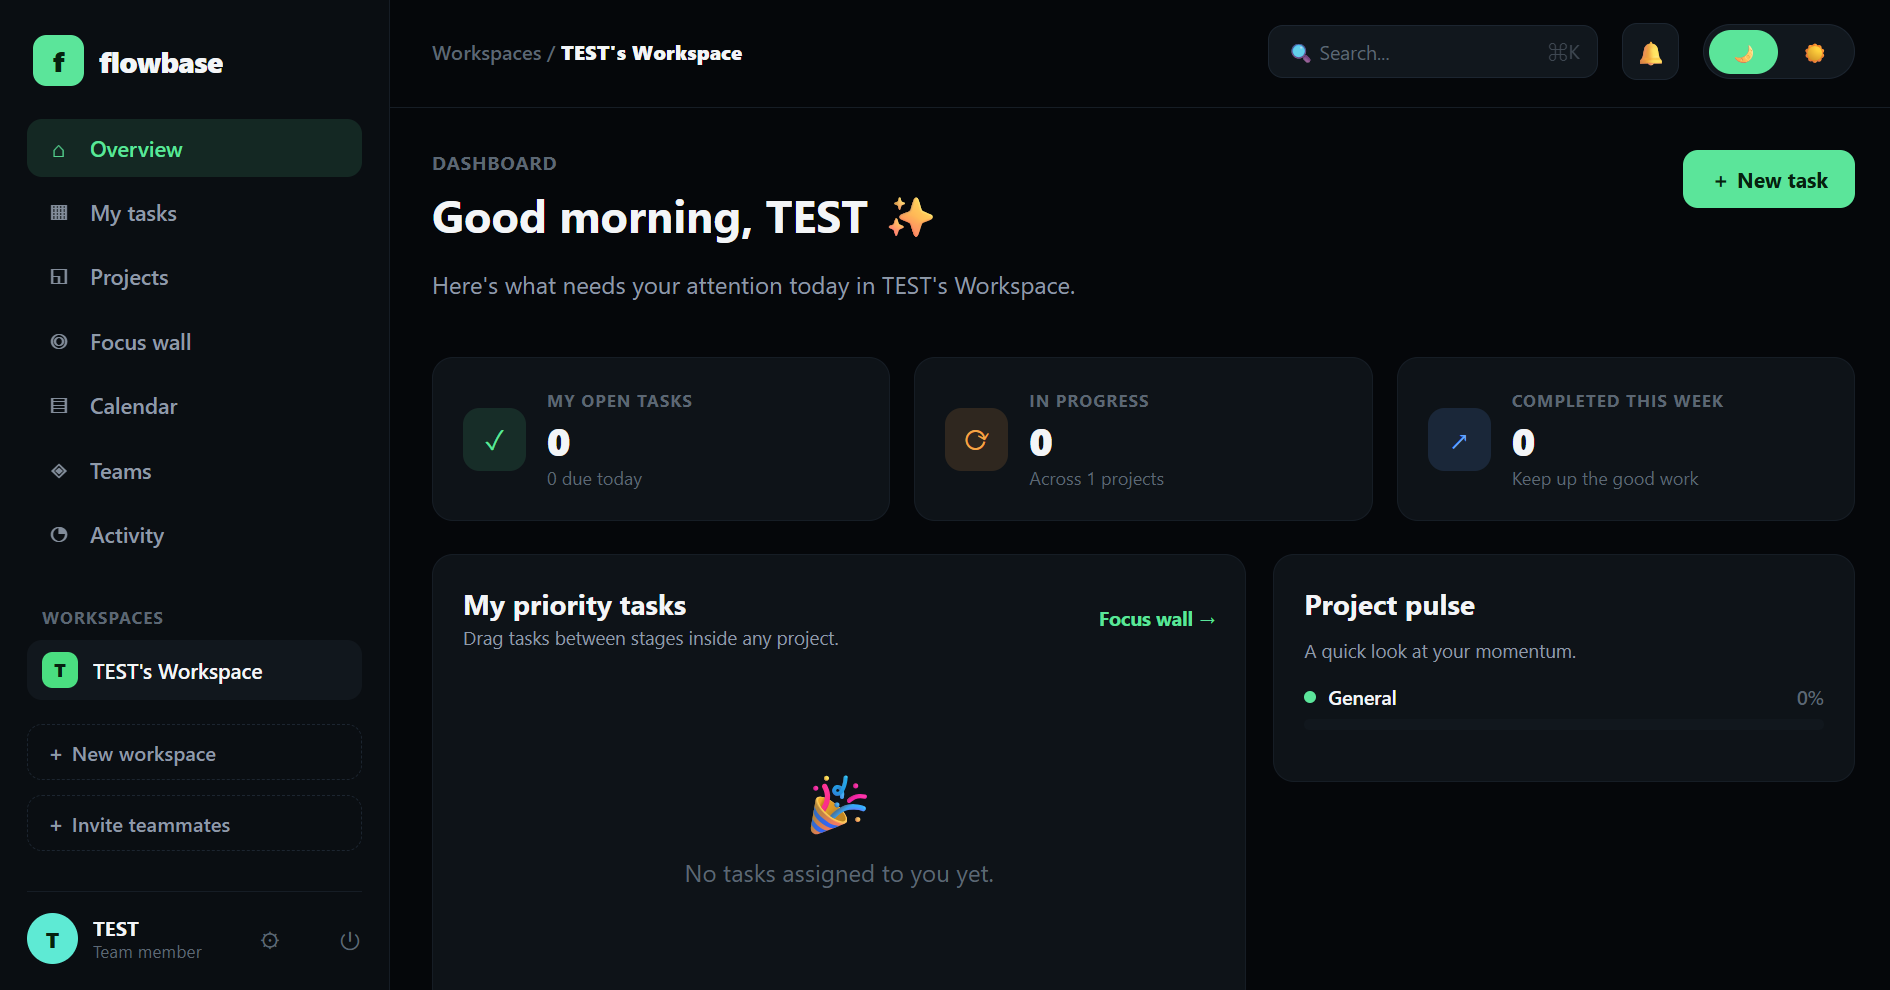Click the Activity clock icon
The width and height of the screenshot is (1890, 990).
(59, 535)
